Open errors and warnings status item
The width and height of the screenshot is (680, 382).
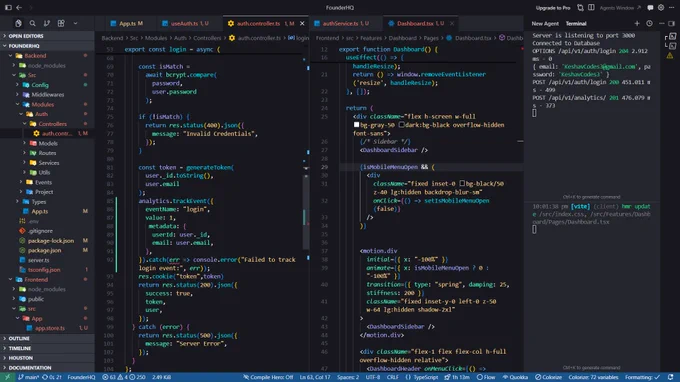124,377
